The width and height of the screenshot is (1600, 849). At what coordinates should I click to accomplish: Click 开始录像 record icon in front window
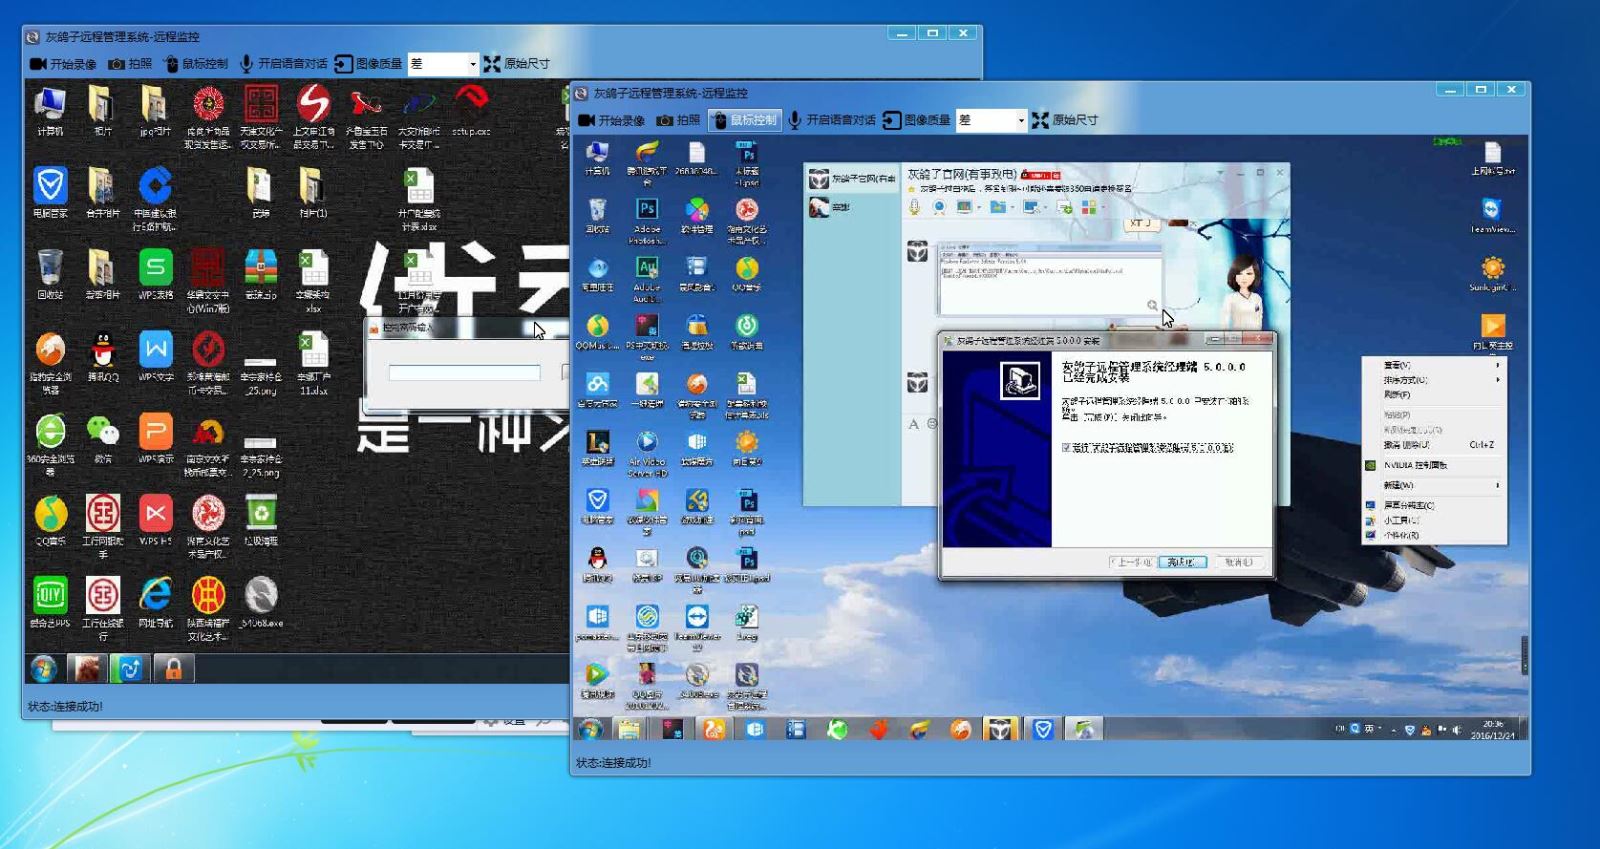pyautogui.click(x=587, y=120)
